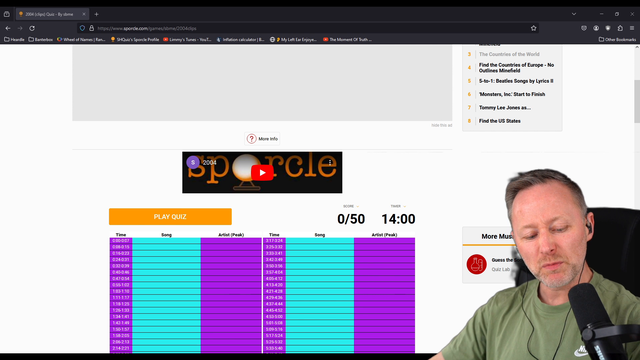
Task: Click the uBlock shield extension icon
Action: [608, 28]
